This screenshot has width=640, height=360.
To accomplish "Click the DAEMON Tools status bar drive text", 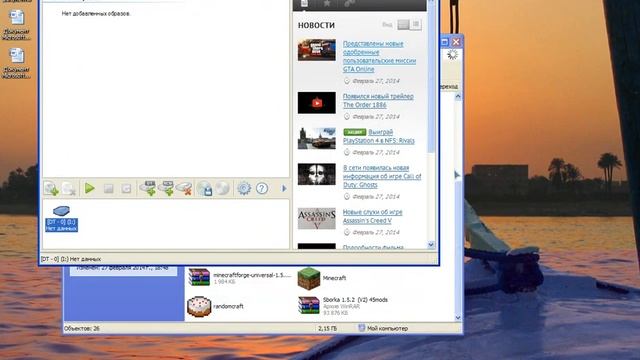I will click(71, 259).
